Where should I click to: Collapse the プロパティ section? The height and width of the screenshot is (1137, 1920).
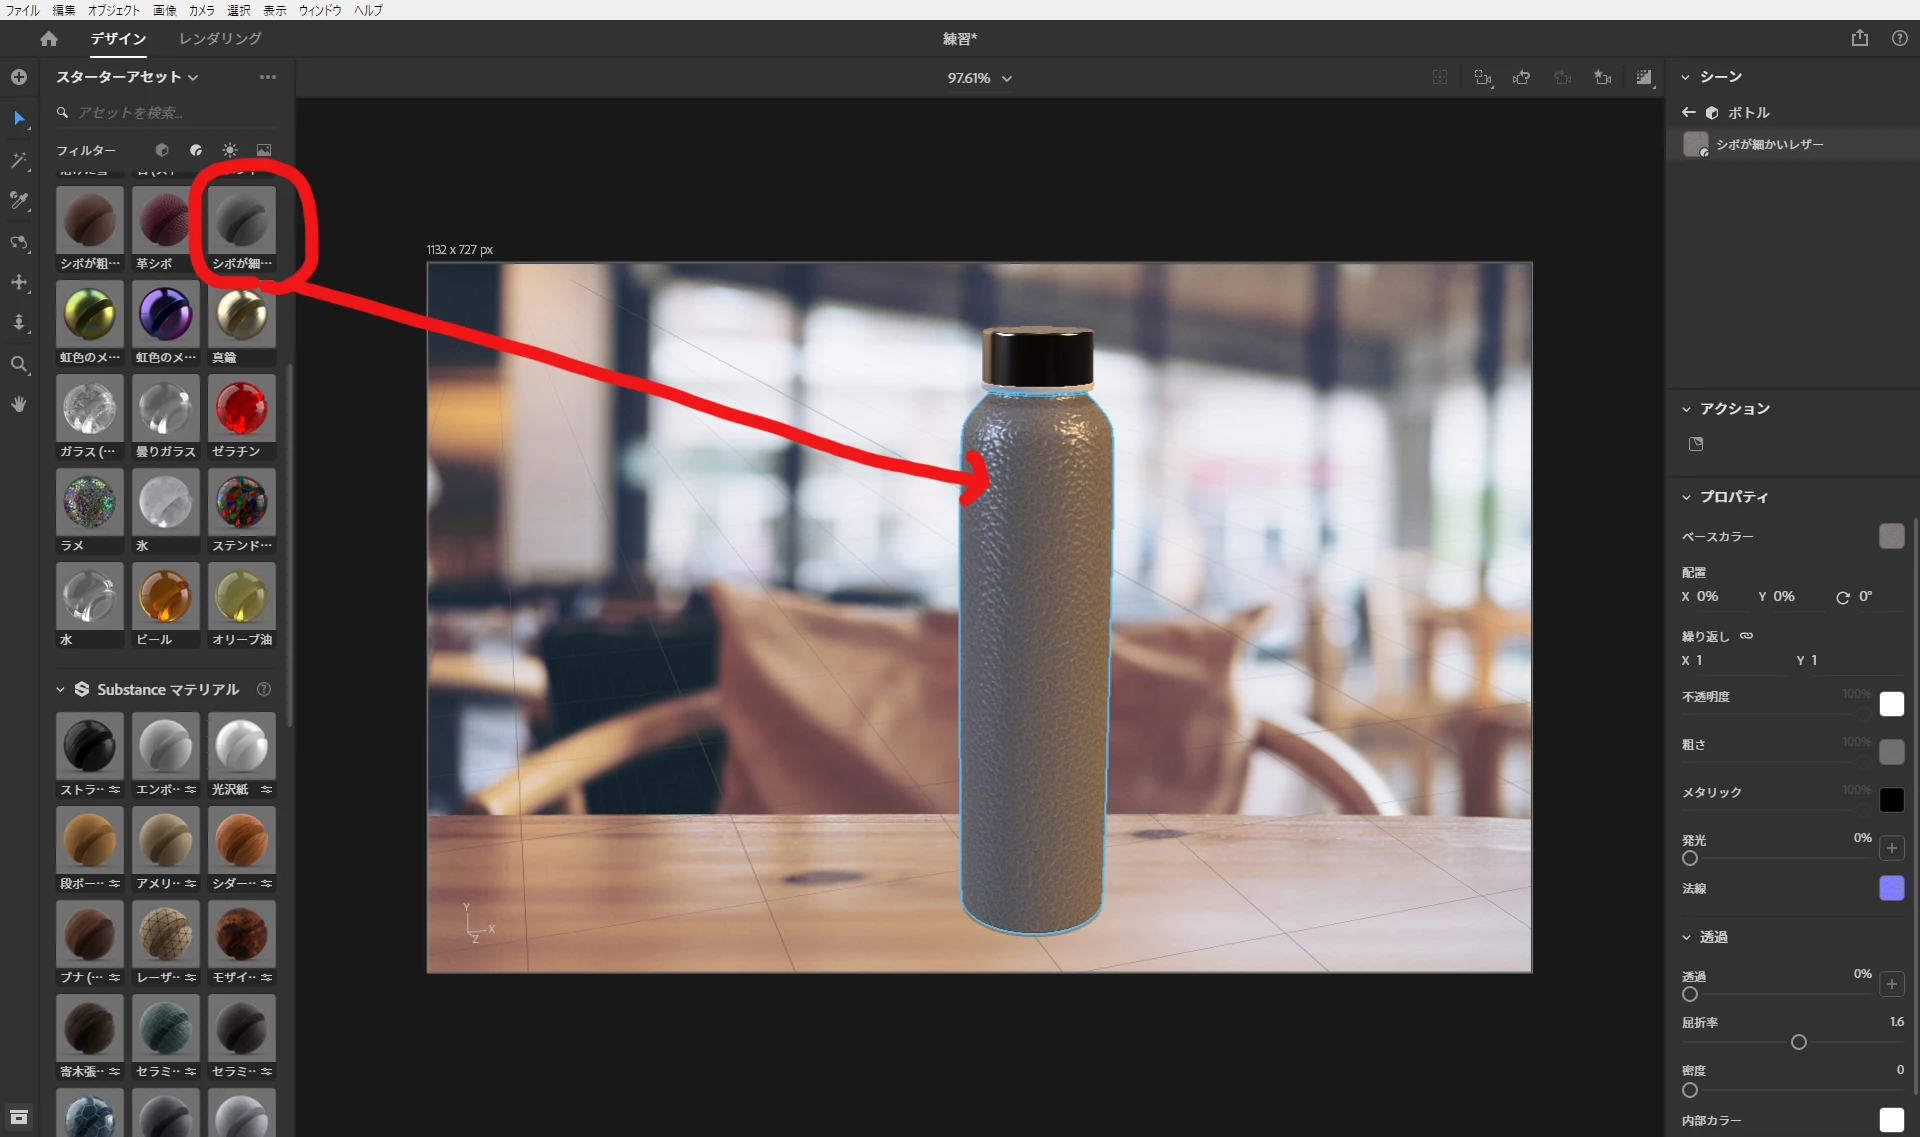point(1686,497)
